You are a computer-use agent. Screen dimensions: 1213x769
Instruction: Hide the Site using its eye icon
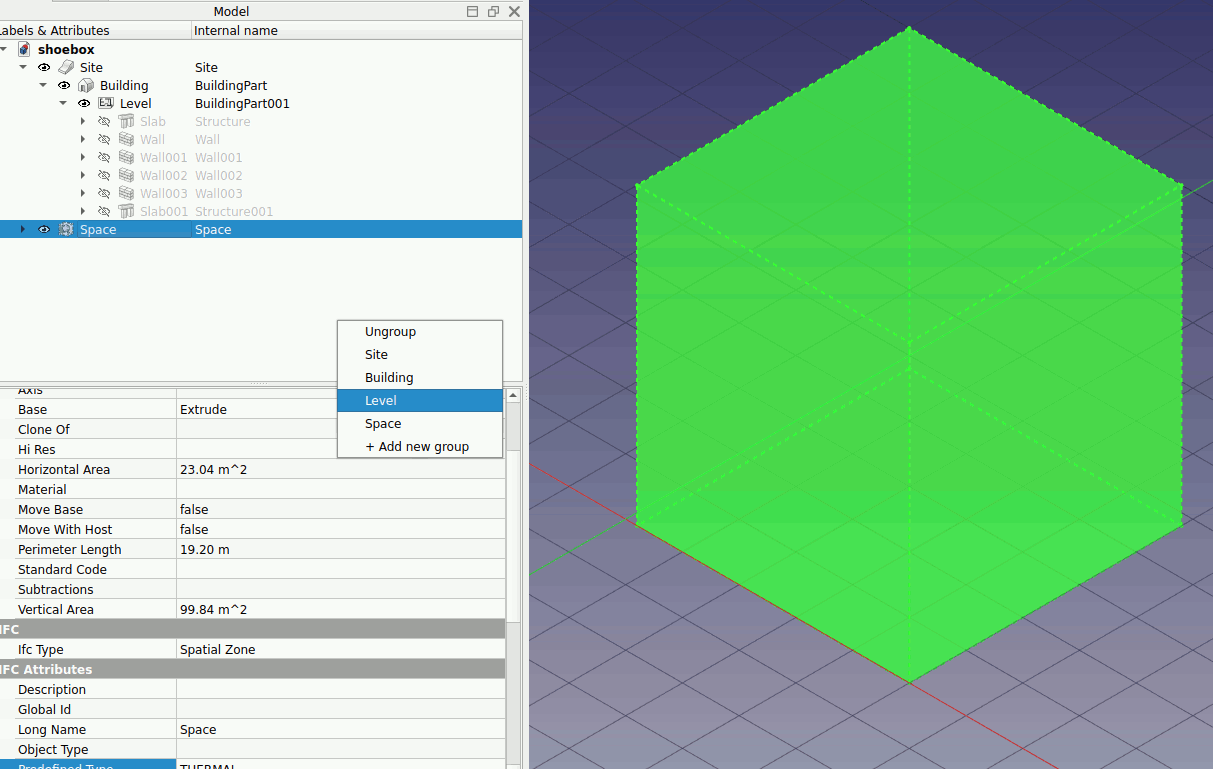pyautogui.click(x=44, y=67)
